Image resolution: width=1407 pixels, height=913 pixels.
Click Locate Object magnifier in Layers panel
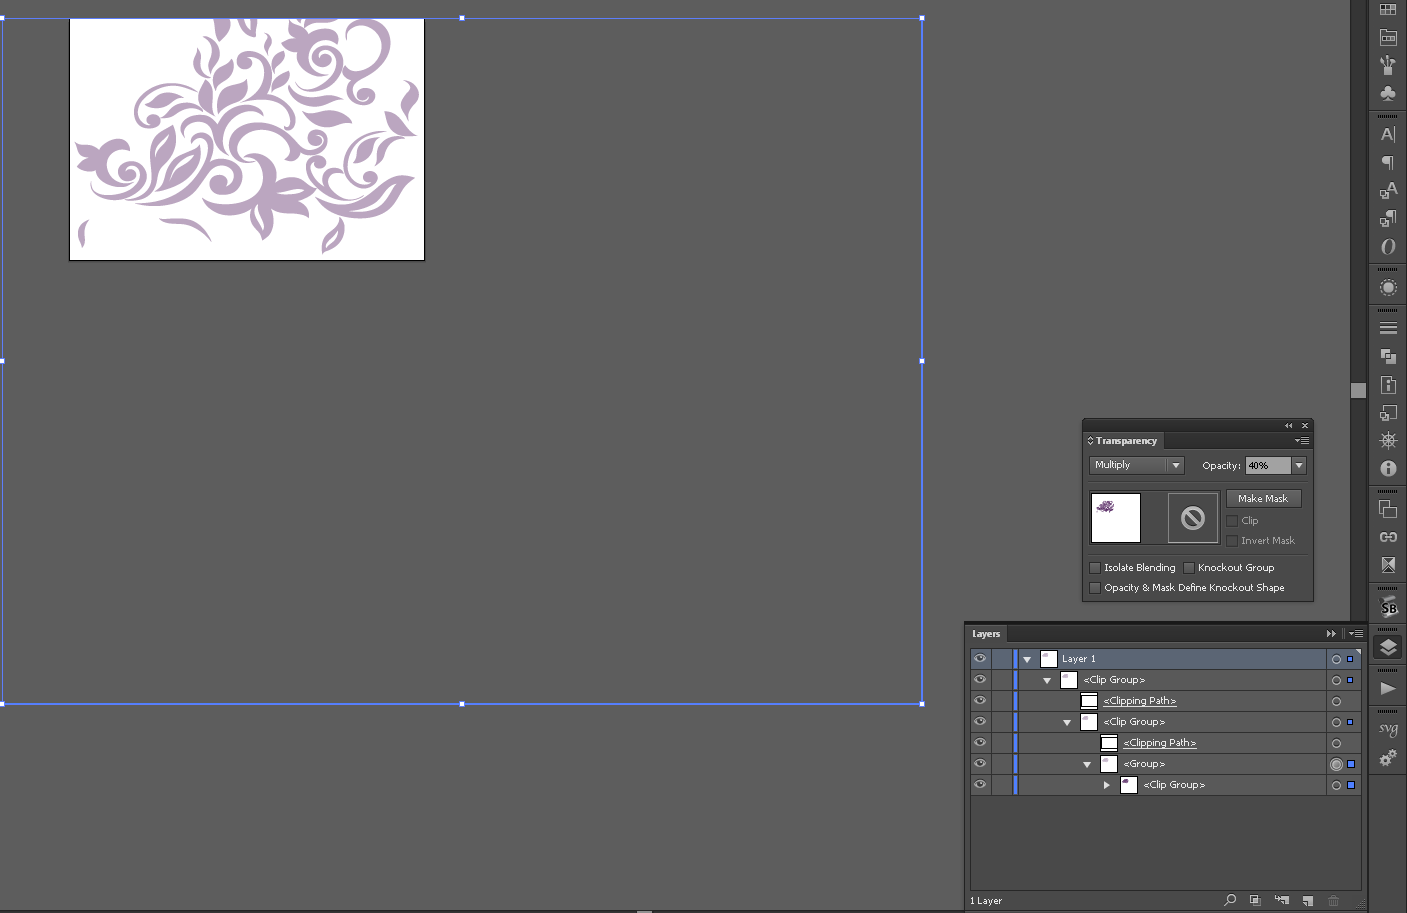pyautogui.click(x=1230, y=900)
